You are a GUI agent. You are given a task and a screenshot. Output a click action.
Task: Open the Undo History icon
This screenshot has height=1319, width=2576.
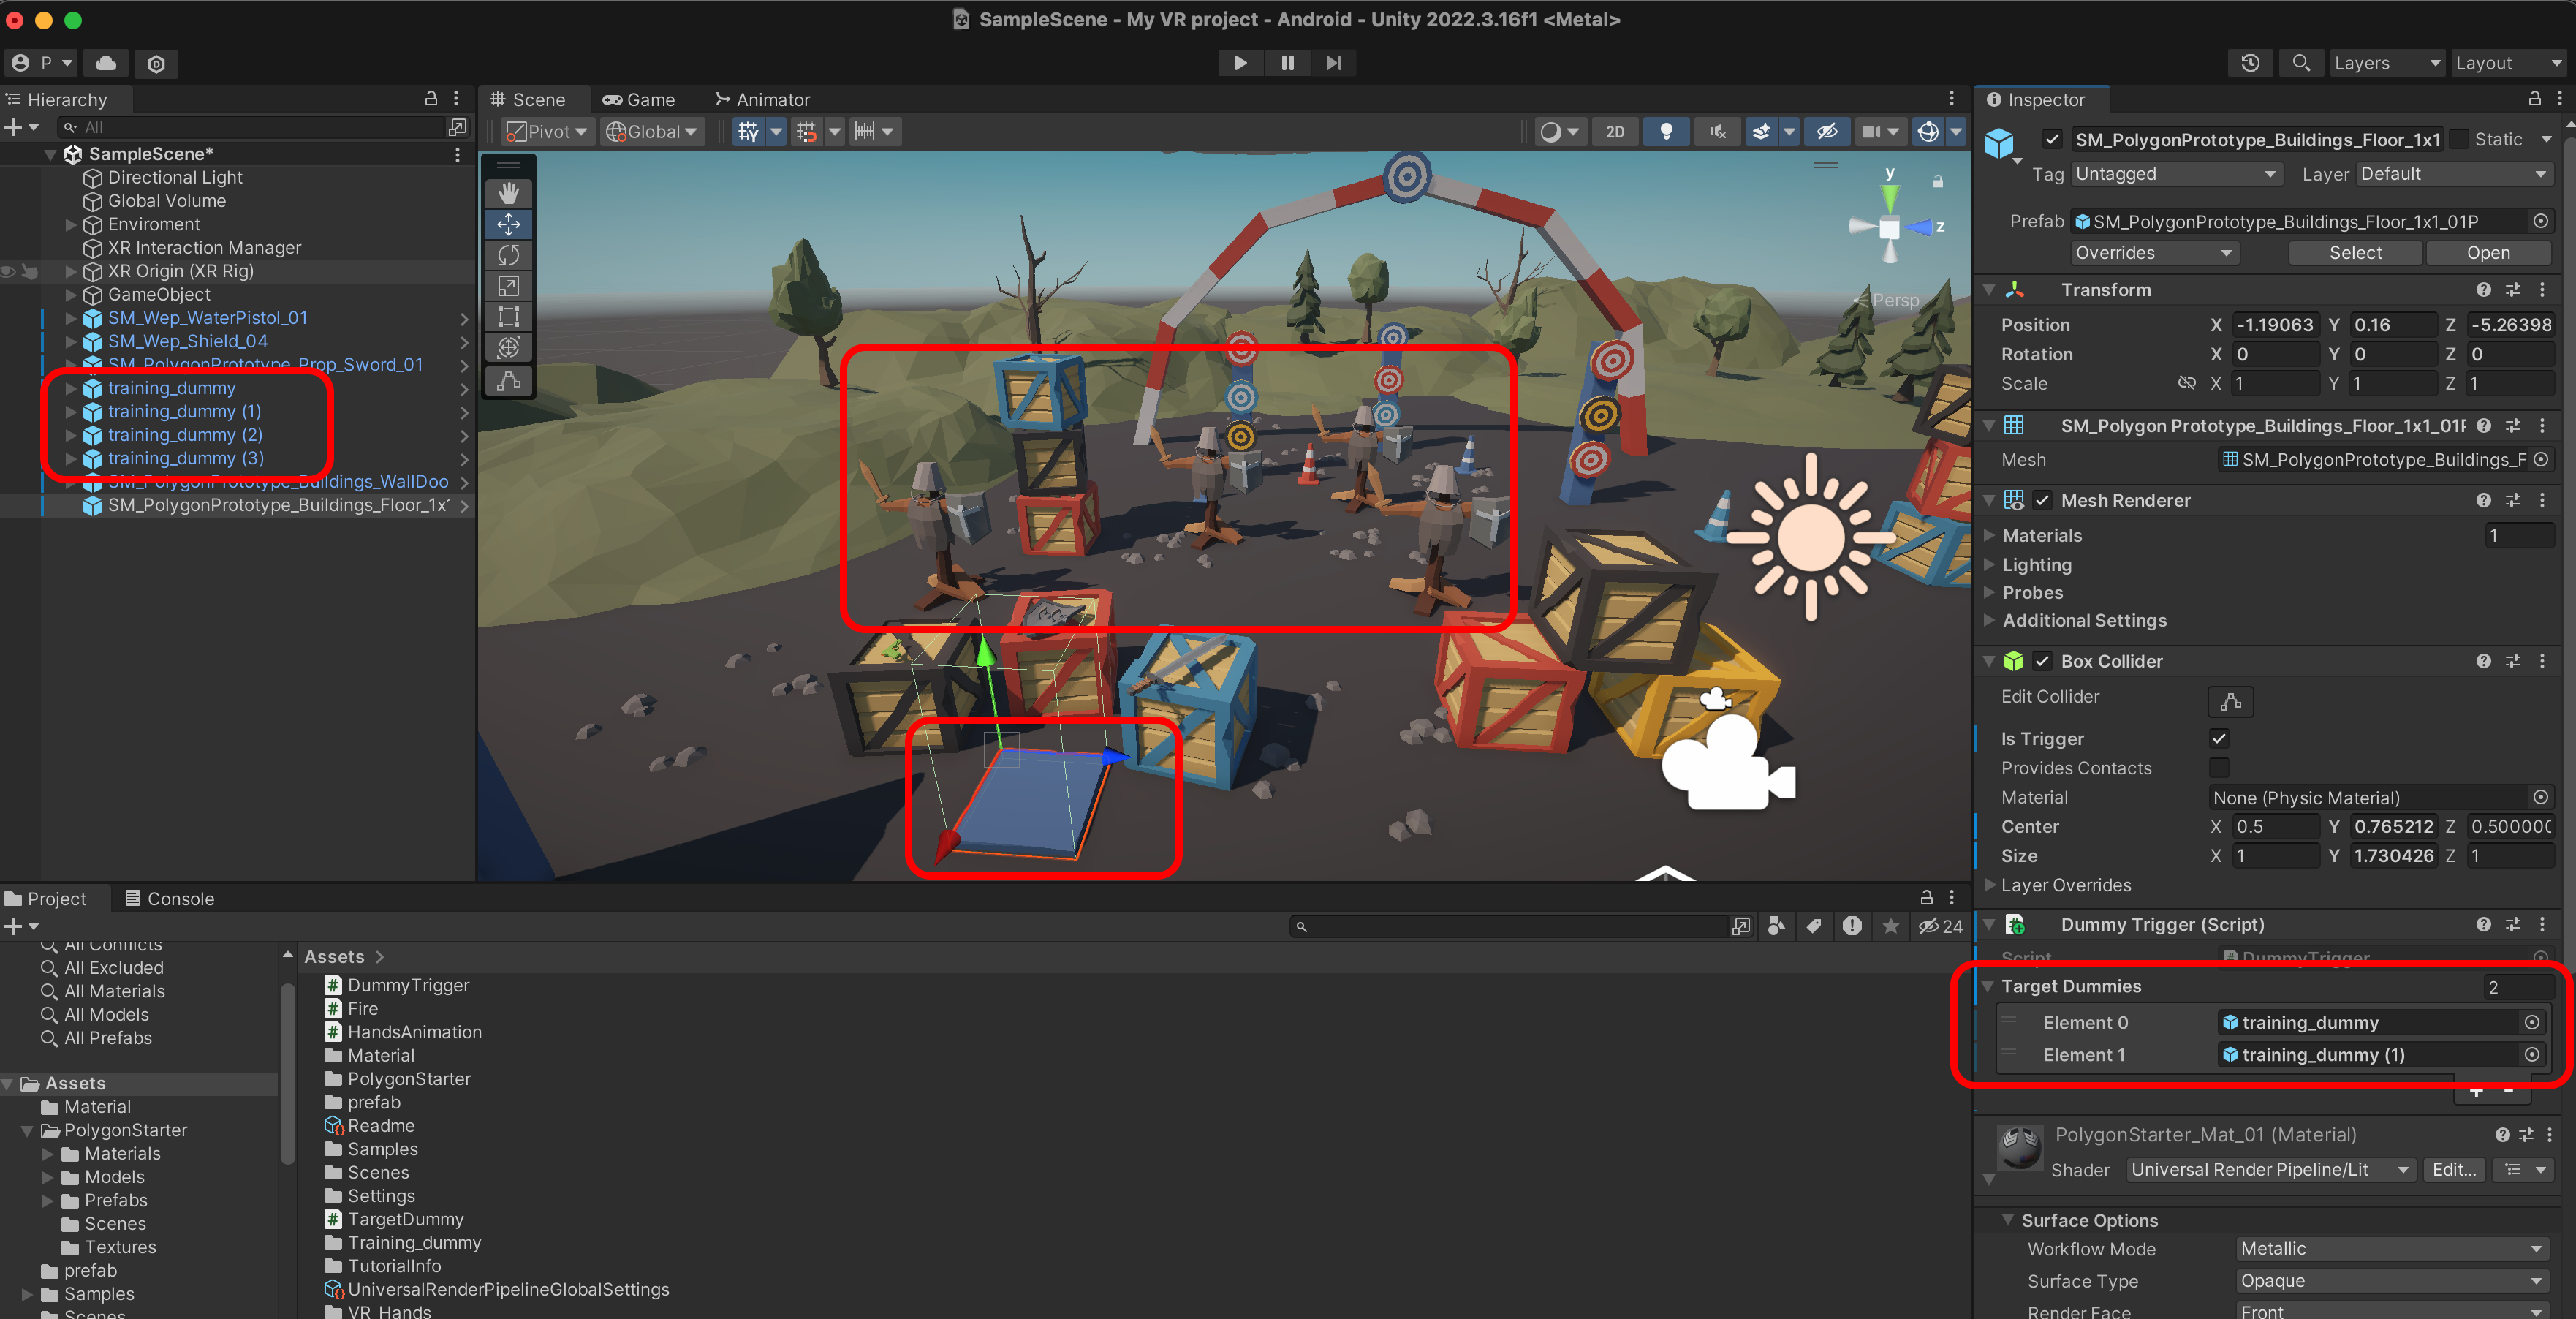(x=2250, y=63)
